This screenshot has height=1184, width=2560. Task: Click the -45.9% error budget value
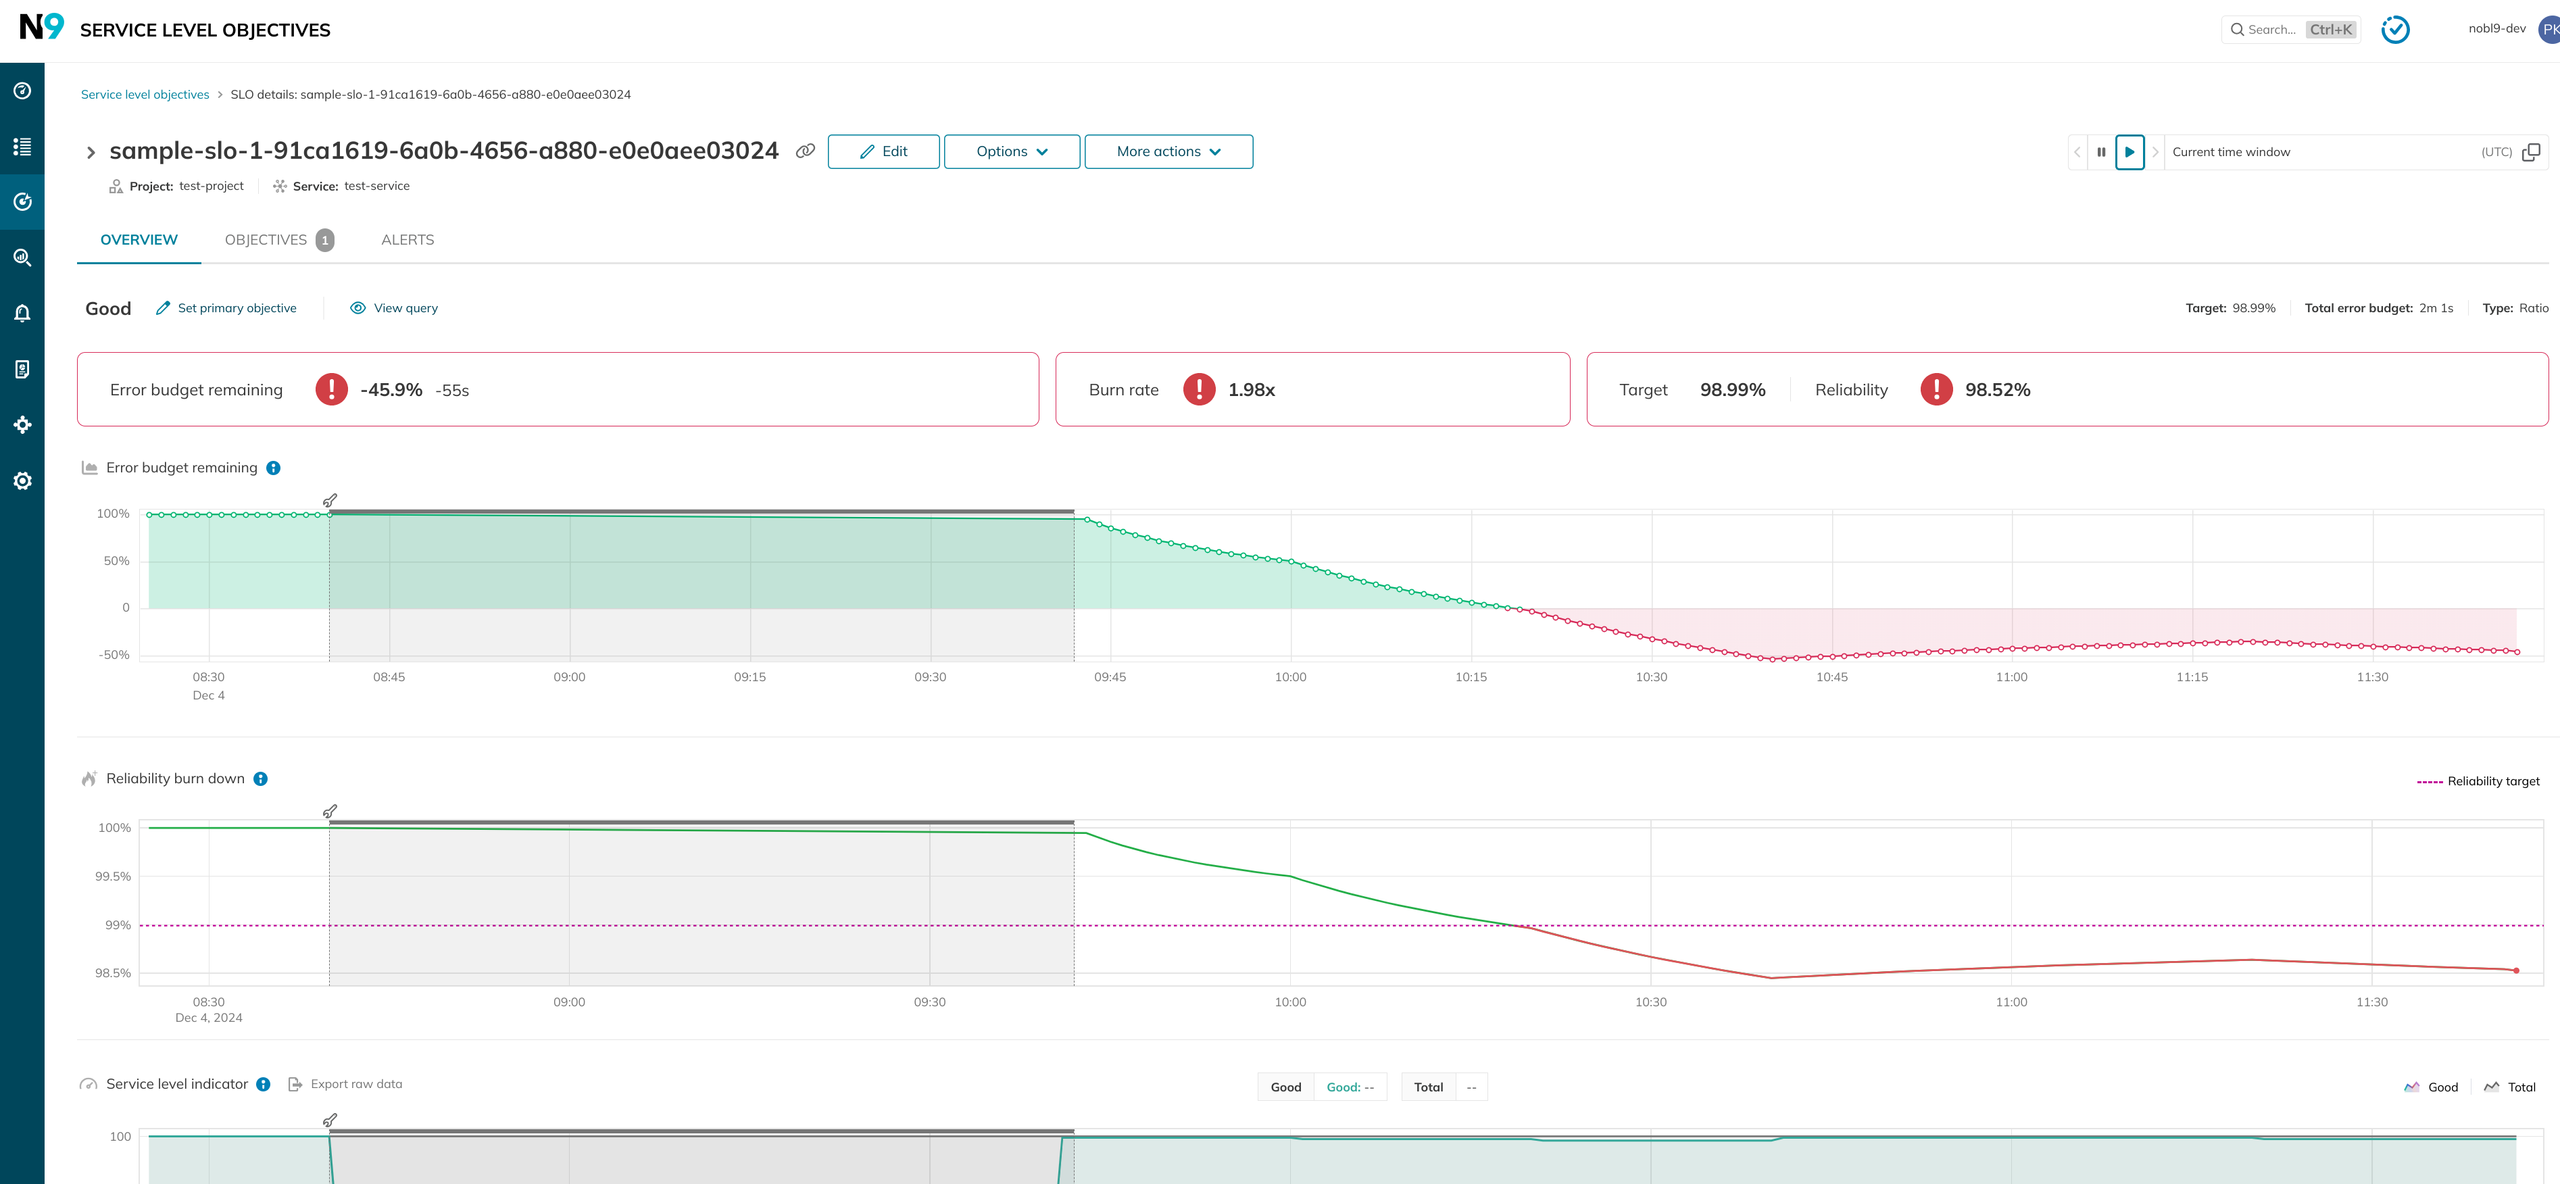coord(391,390)
